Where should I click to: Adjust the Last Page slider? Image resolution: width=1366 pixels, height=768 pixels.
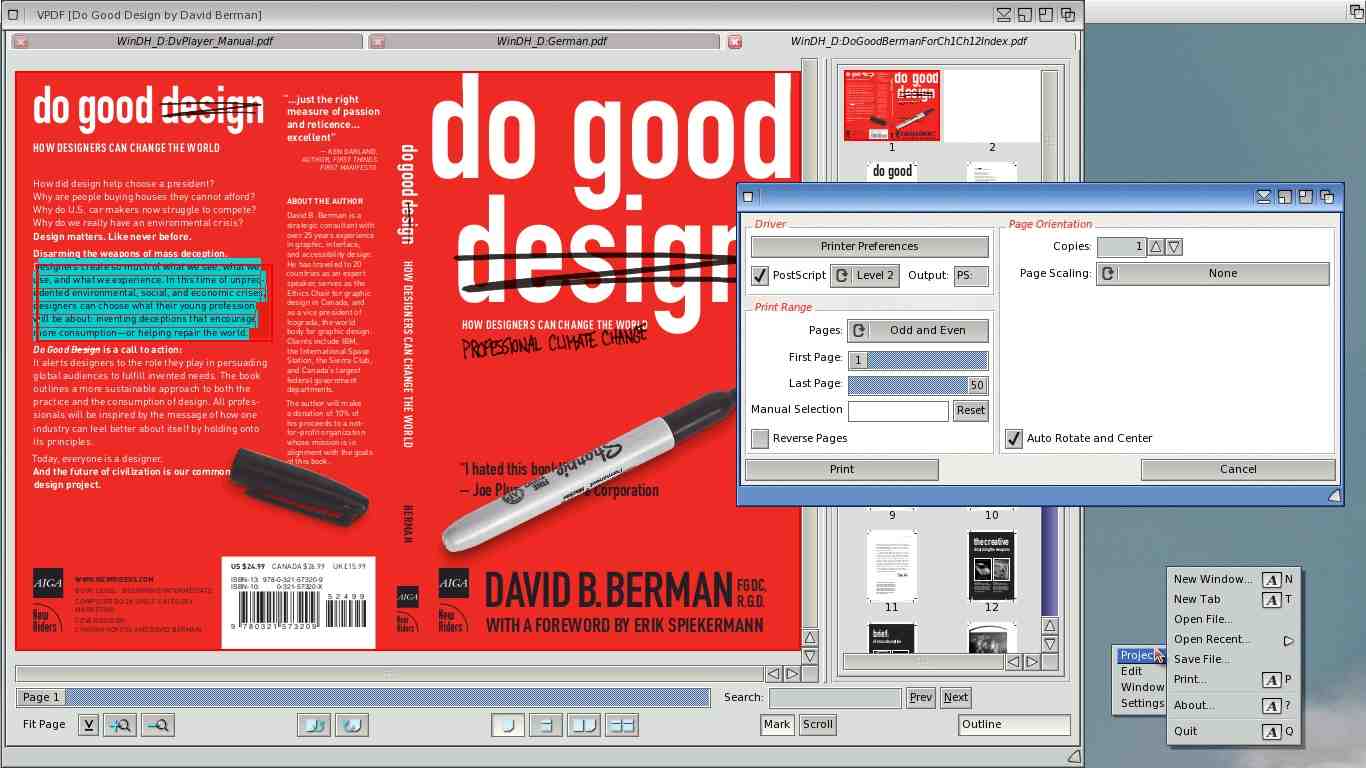[x=918, y=385]
